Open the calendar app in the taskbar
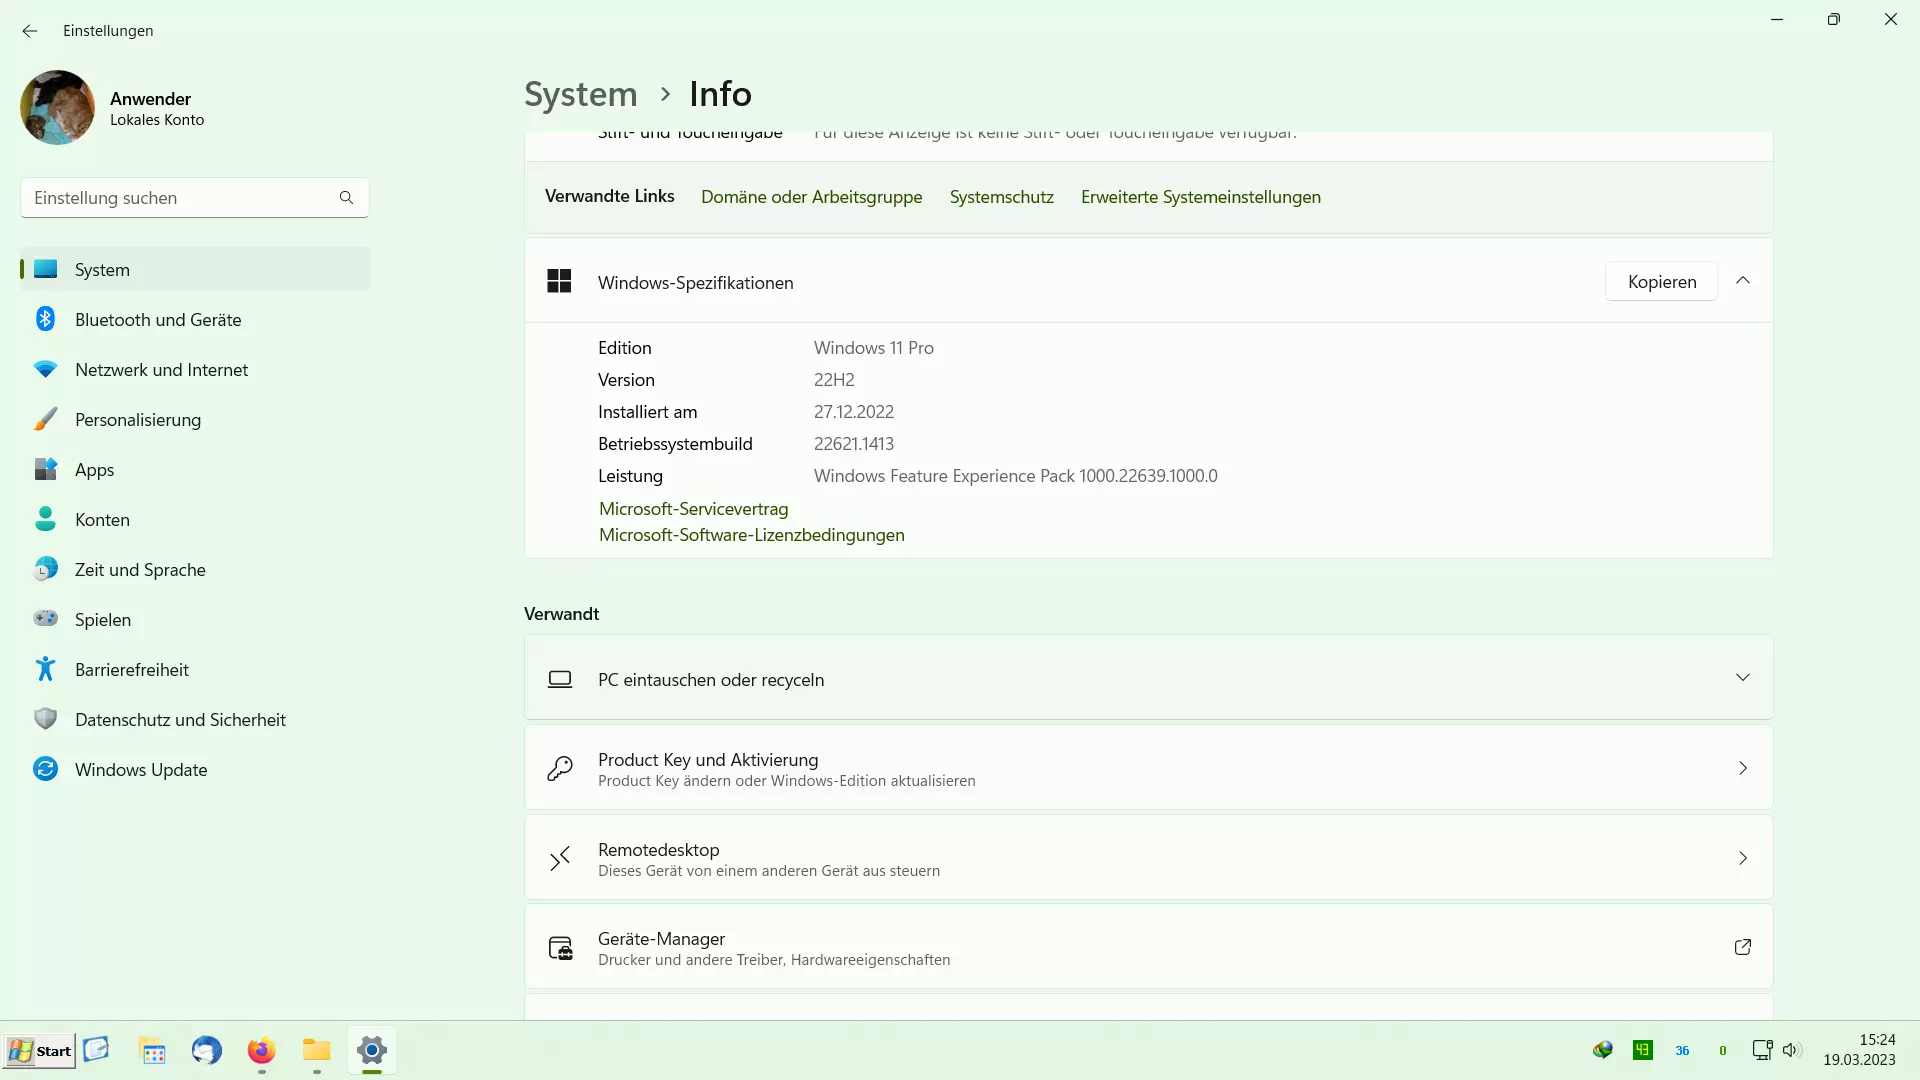The width and height of the screenshot is (1920, 1080). [x=153, y=1051]
